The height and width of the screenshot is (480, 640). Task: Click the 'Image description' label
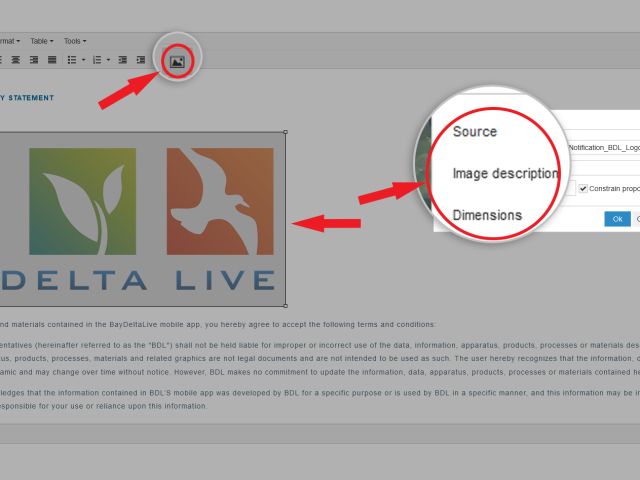(505, 173)
